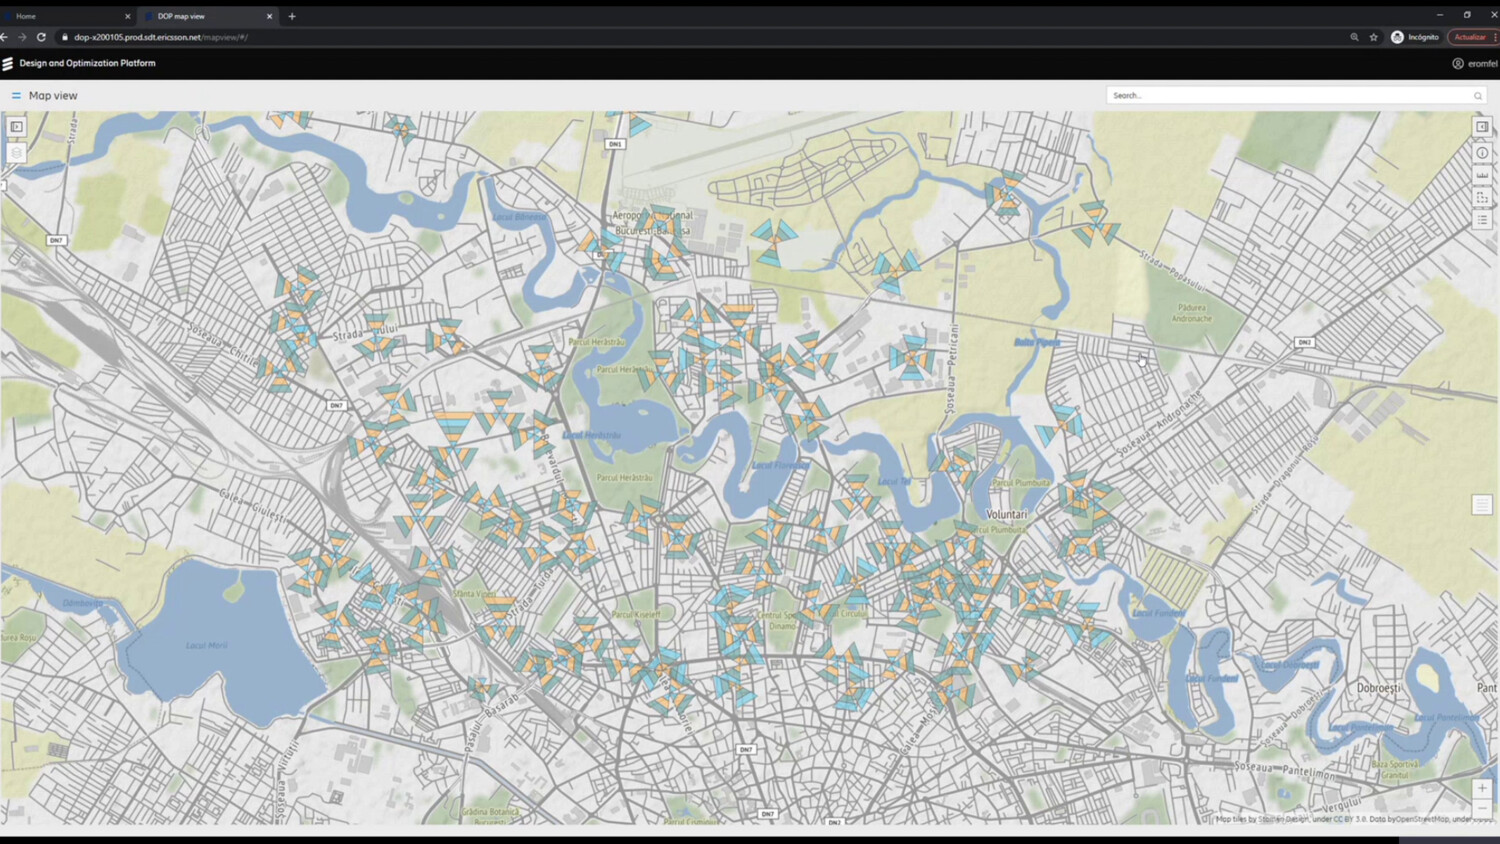The height and width of the screenshot is (844, 1500).
Task: Zoom in on the map
Action: click(x=1482, y=788)
